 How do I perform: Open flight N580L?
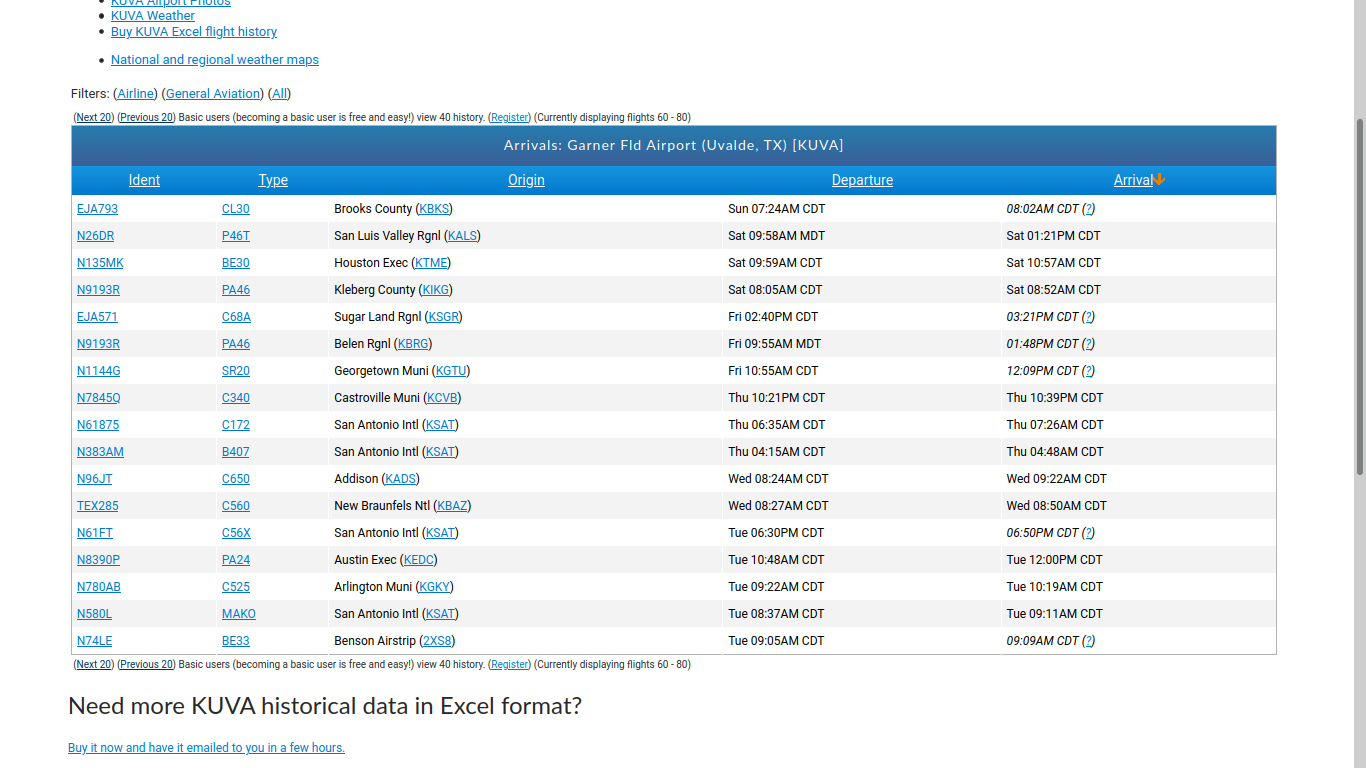coord(94,614)
